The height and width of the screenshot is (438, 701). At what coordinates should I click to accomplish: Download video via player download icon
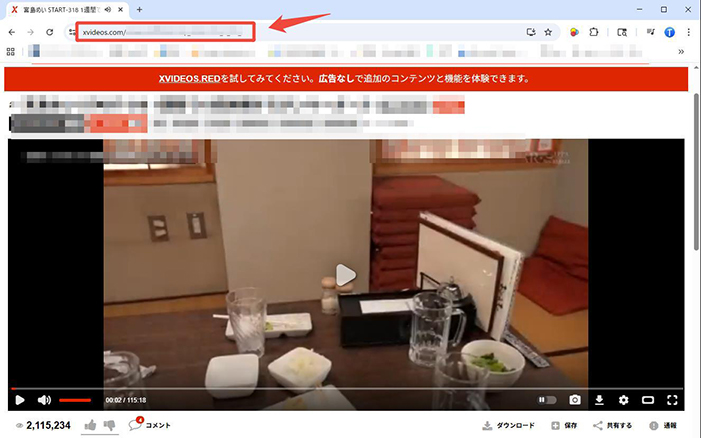click(x=599, y=400)
